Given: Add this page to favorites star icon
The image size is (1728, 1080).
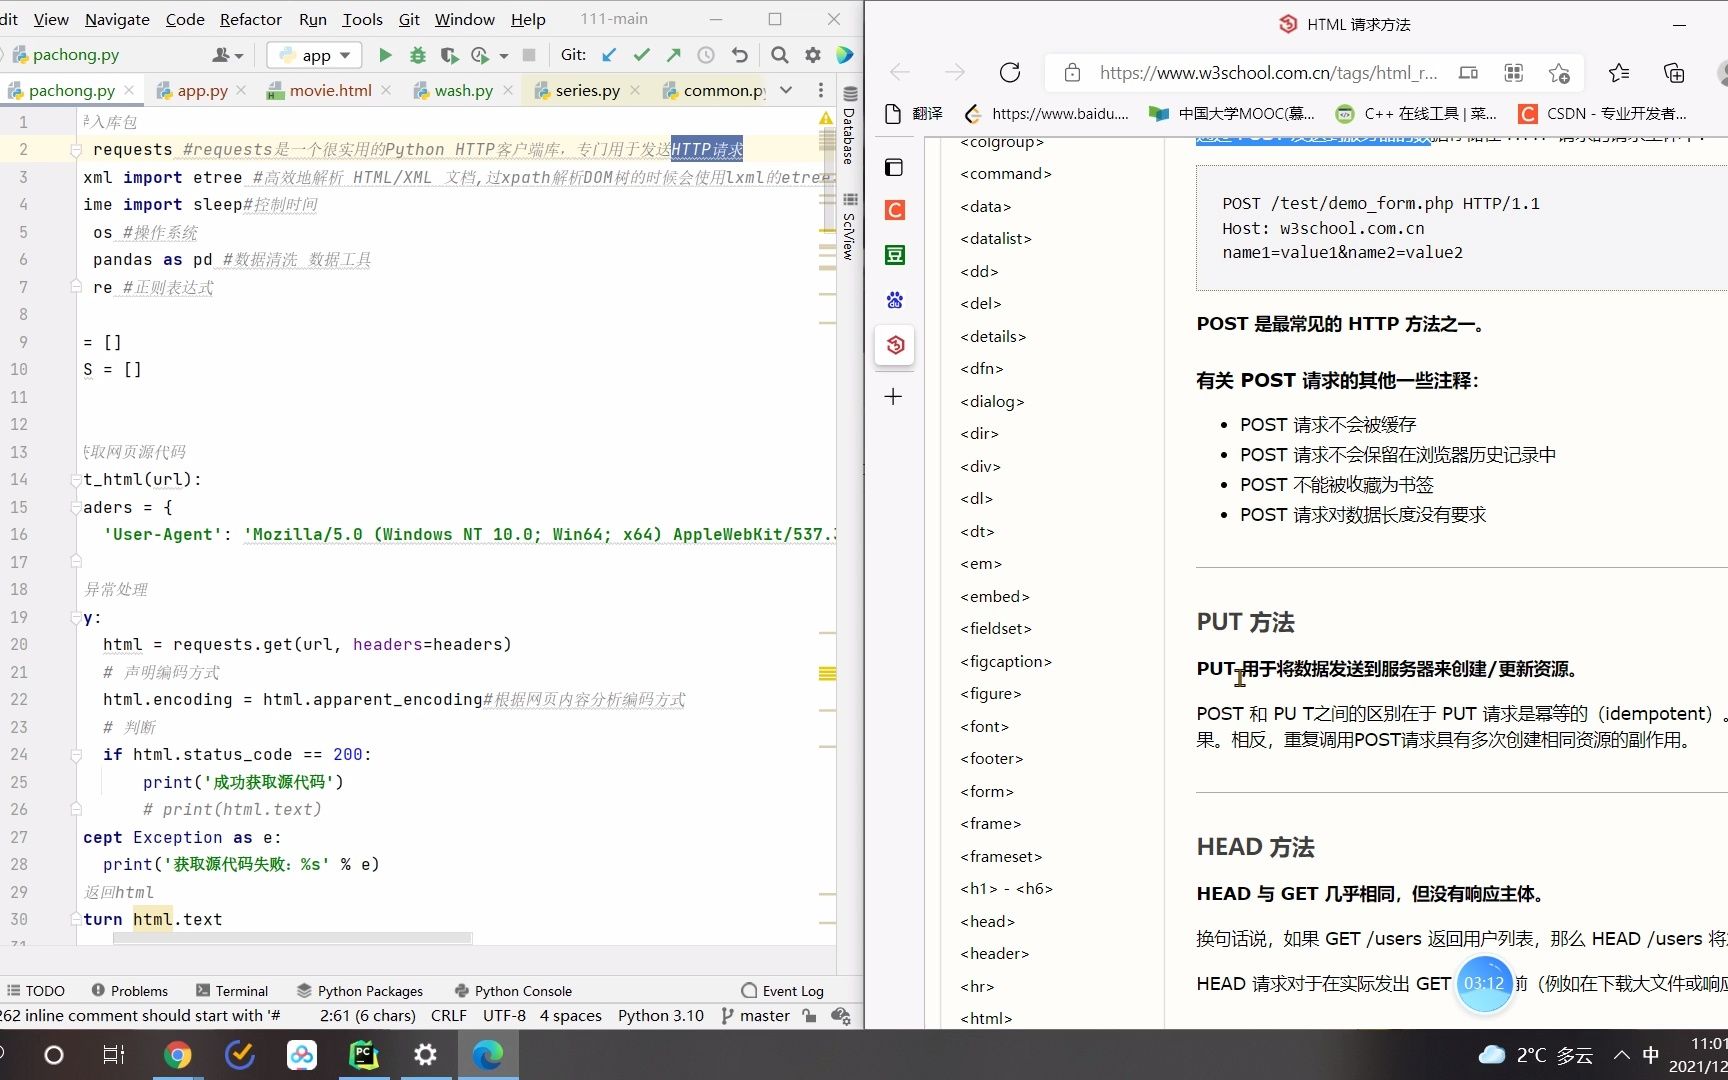Looking at the screenshot, I should tap(1559, 72).
